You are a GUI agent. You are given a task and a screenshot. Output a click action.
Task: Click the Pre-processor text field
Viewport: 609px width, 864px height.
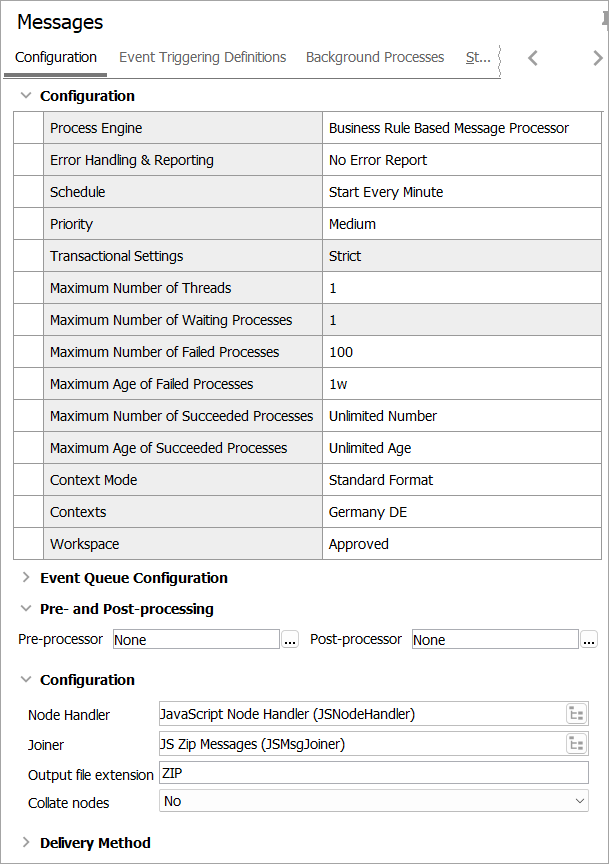pyautogui.click(x=195, y=640)
